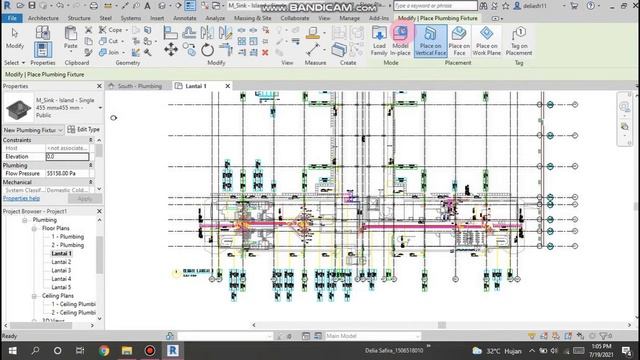Click the Edit Type button
The width and height of the screenshot is (640, 360).
coord(84,129)
